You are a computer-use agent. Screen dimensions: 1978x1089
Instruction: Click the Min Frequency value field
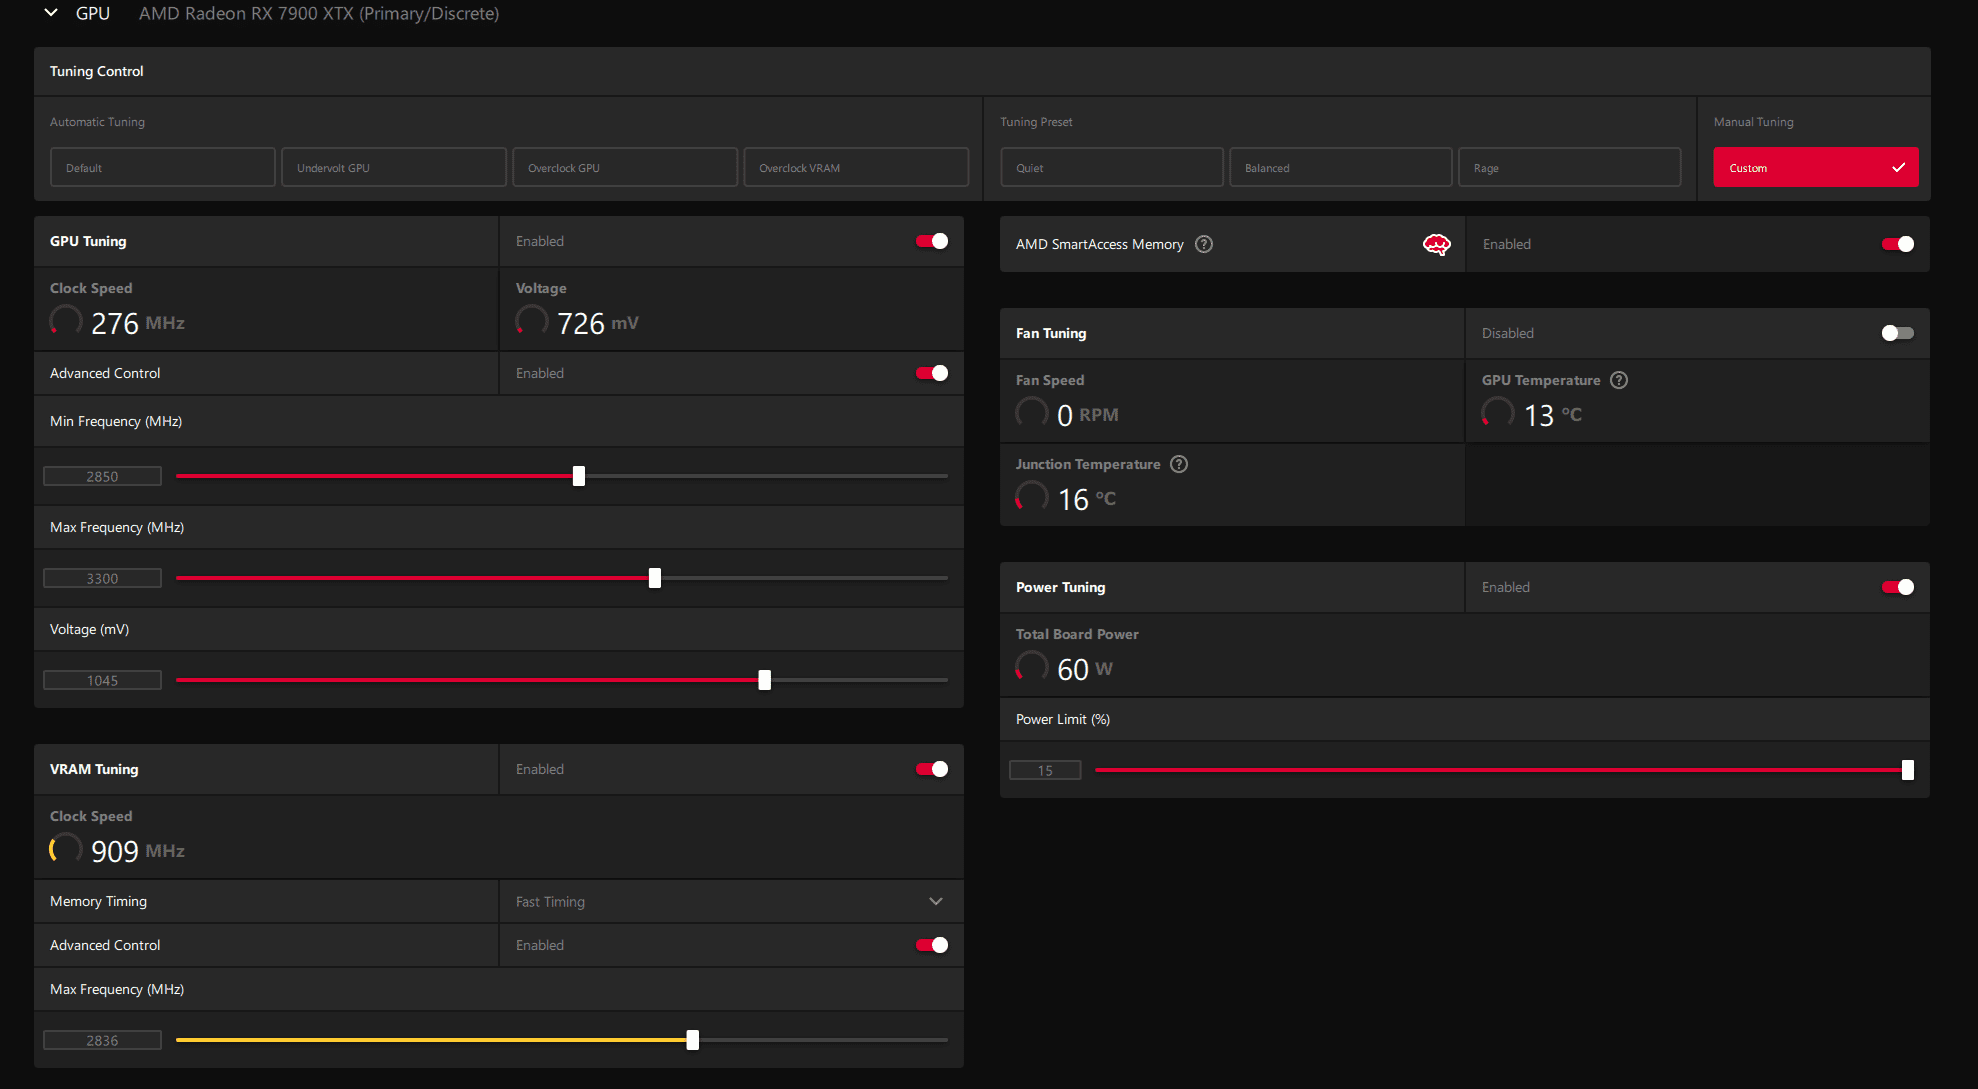[x=102, y=476]
